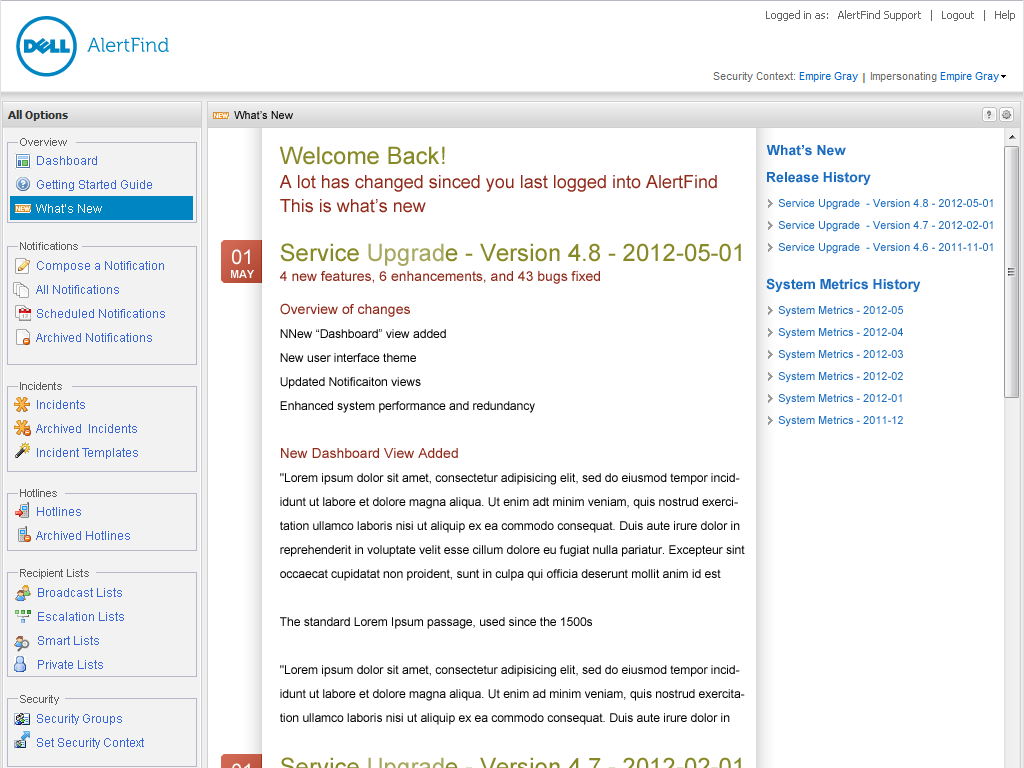The height and width of the screenshot is (768, 1024).
Task: Expand Version 4.8 release arrow
Action: [x=771, y=204]
